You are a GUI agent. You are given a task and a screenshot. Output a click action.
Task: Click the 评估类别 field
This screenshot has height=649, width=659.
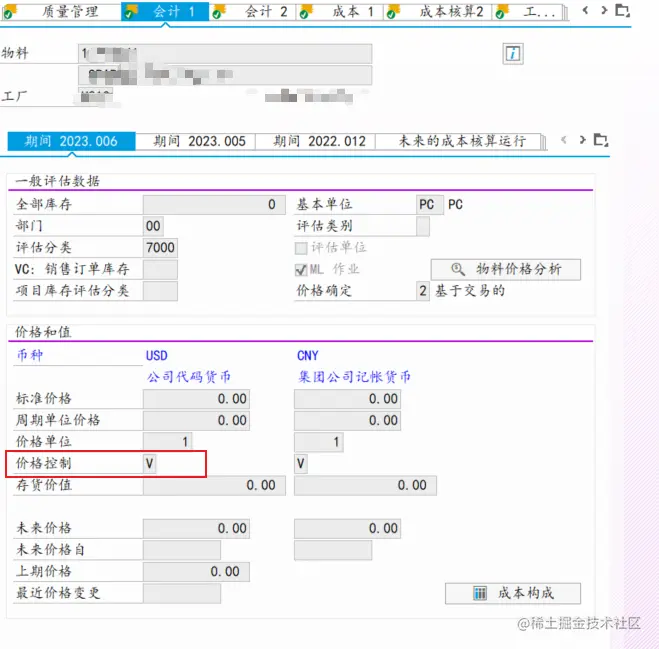point(423,226)
